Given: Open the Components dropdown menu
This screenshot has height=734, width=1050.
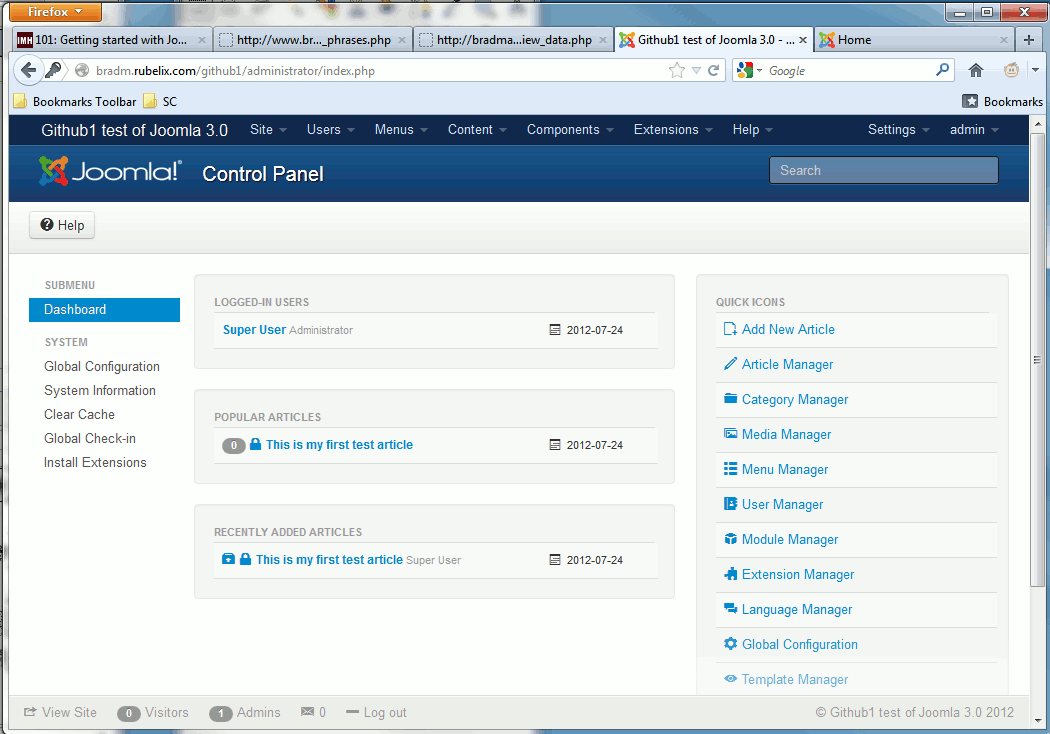Looking at the screenshot, I should coord(571,129).
